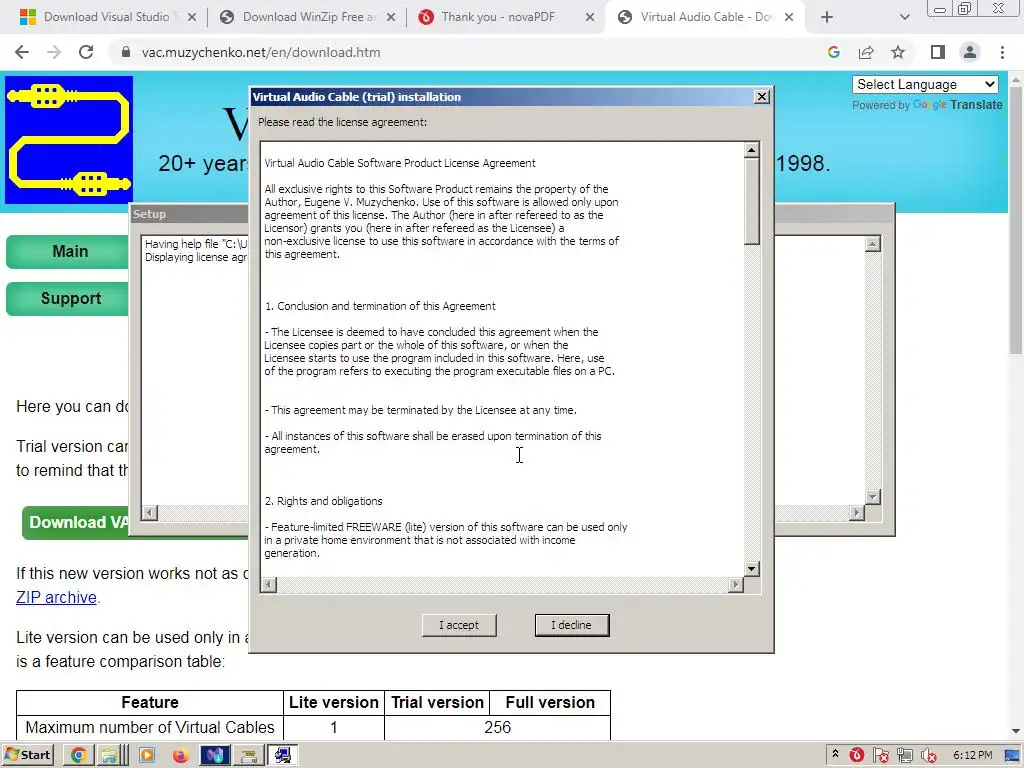
Task: Click the setup installer taskbar icon
Action: [249, 756]
